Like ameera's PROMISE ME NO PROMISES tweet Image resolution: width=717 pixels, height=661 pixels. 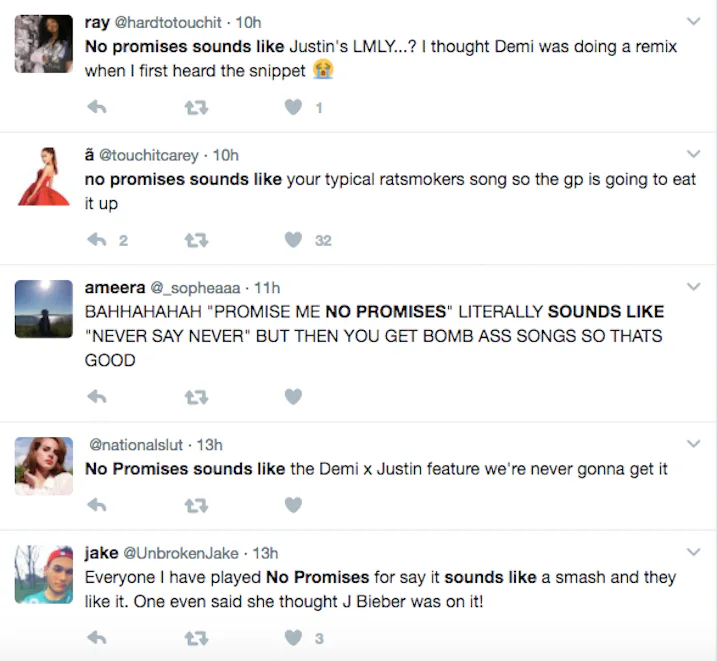click(293, 397)
